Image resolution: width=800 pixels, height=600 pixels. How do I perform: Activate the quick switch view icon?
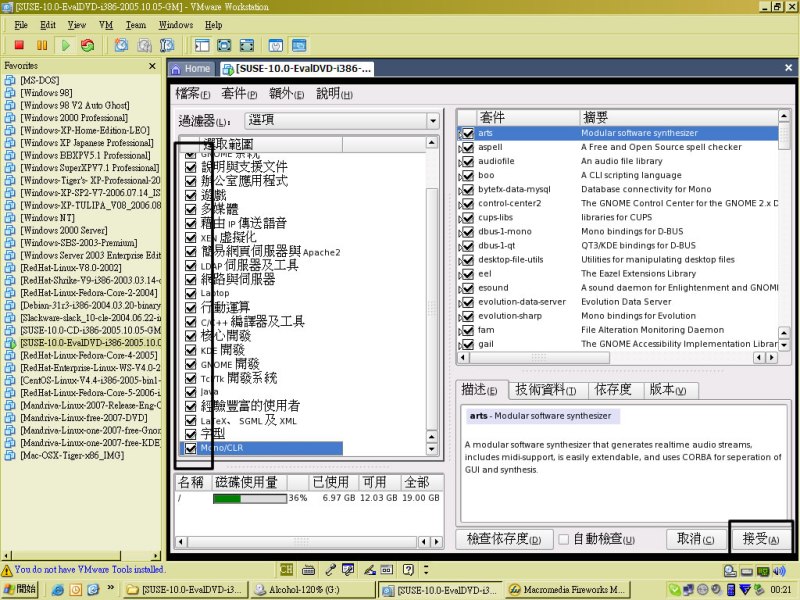(247, 45)
